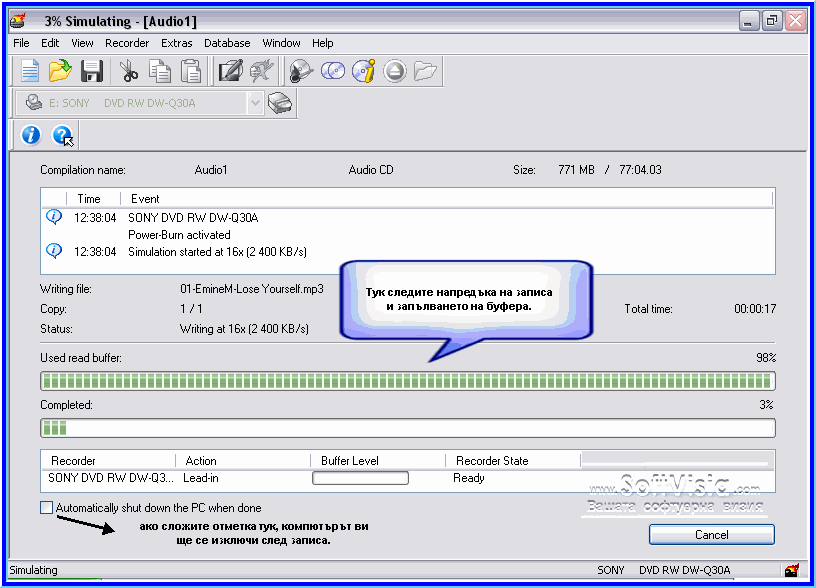Select the 'Simulation started at 16x' event text

point(217,252)
